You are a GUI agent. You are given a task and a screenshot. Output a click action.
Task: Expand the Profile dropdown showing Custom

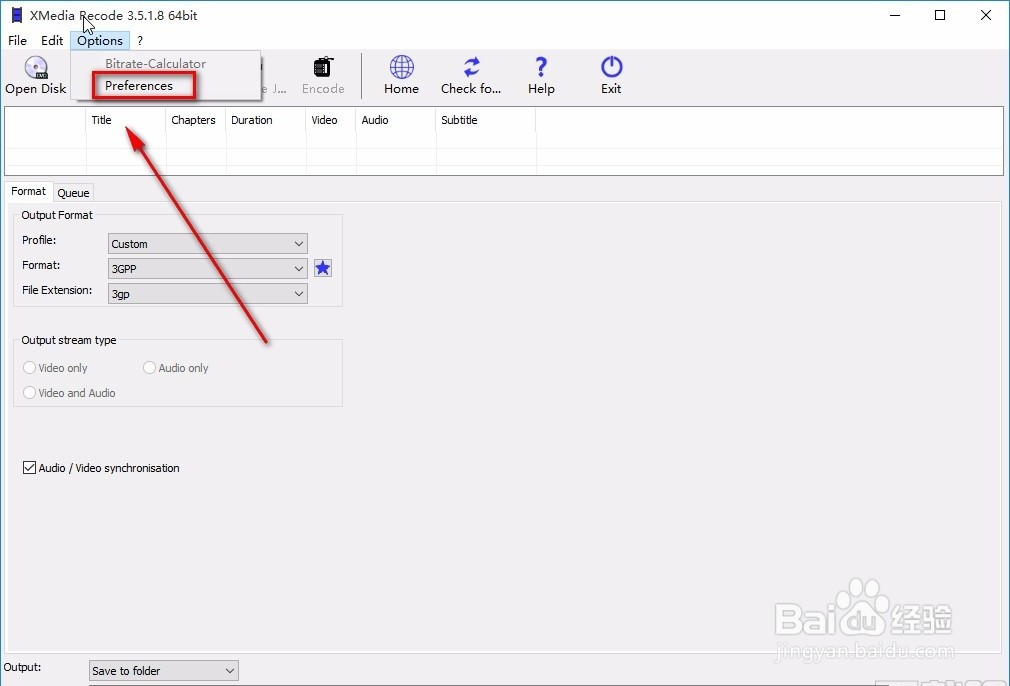[207, 243]
